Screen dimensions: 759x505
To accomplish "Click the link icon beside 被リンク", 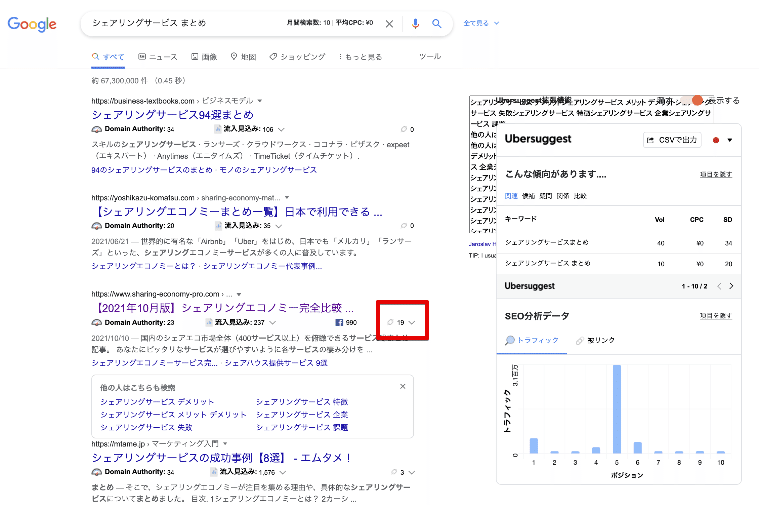I will point(579,341).
